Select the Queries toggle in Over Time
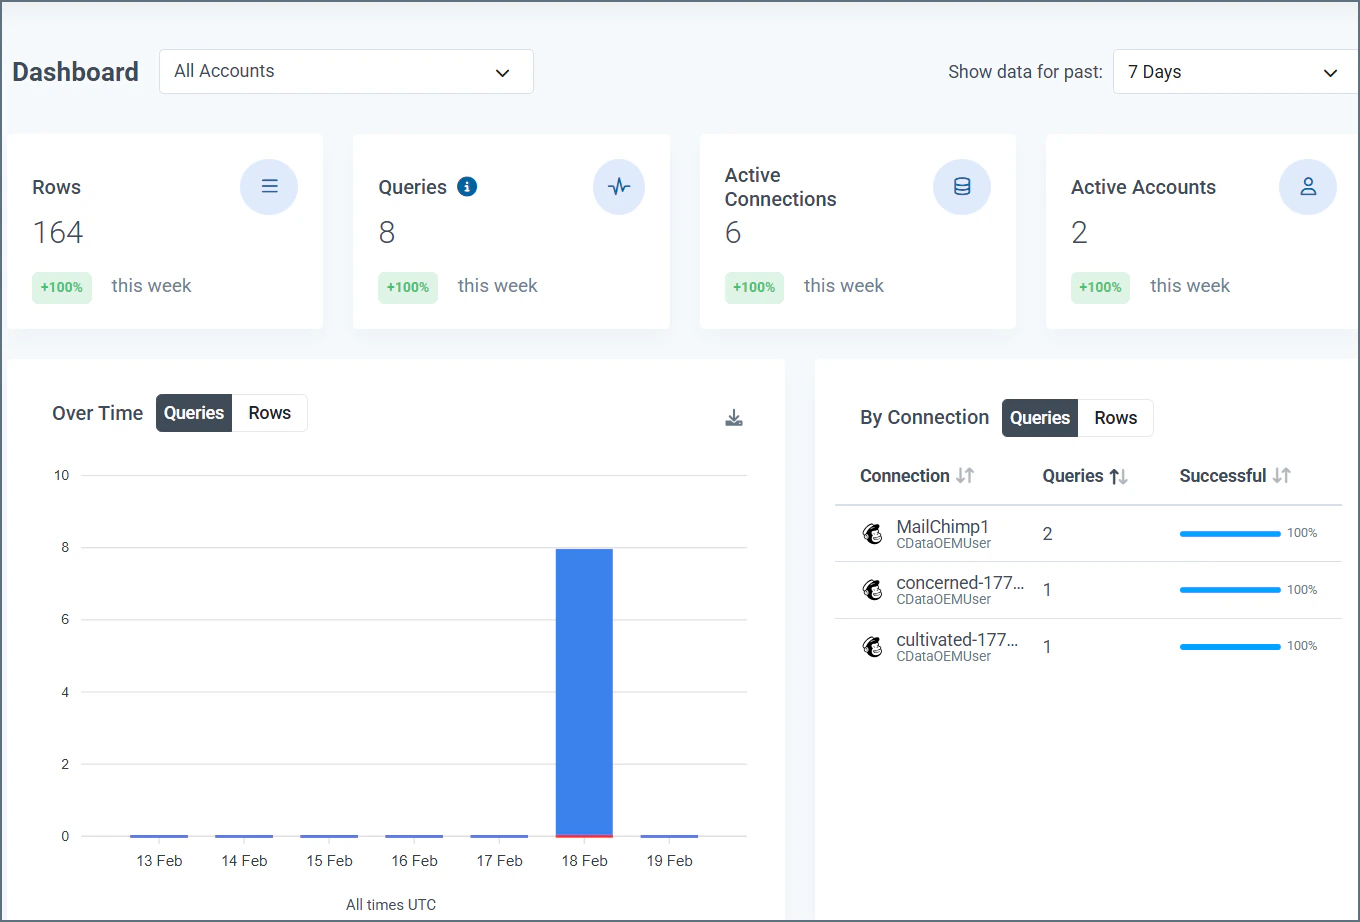Image resolution: width=1360 pixels, height=922 pixels. click(193, 413)
